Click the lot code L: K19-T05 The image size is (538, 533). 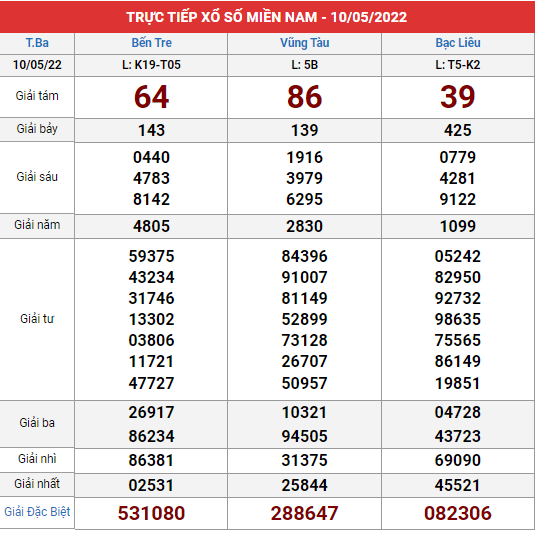pos(151,65)
